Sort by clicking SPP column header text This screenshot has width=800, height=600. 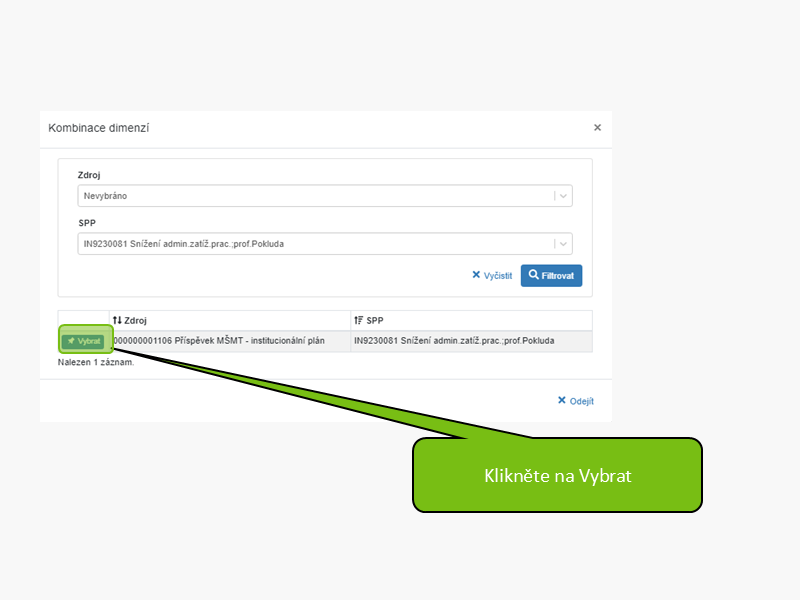pyautogui.click(x=375, y=320)
